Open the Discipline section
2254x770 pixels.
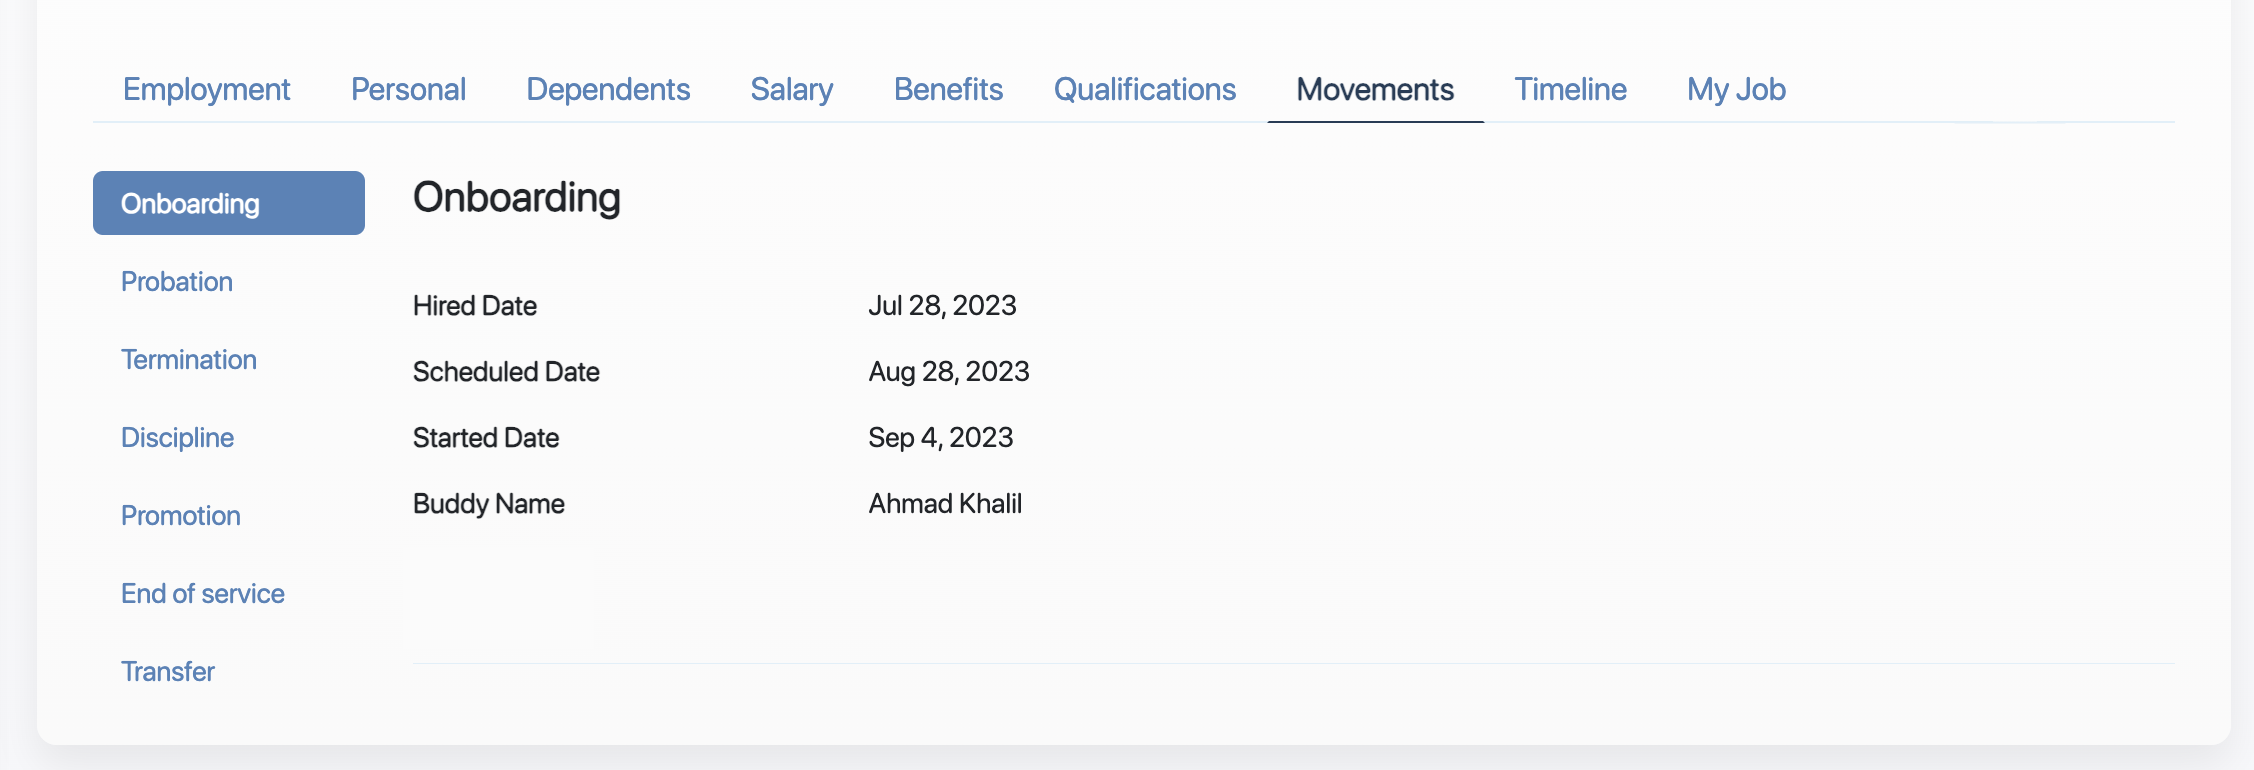[x=178, y=437]
